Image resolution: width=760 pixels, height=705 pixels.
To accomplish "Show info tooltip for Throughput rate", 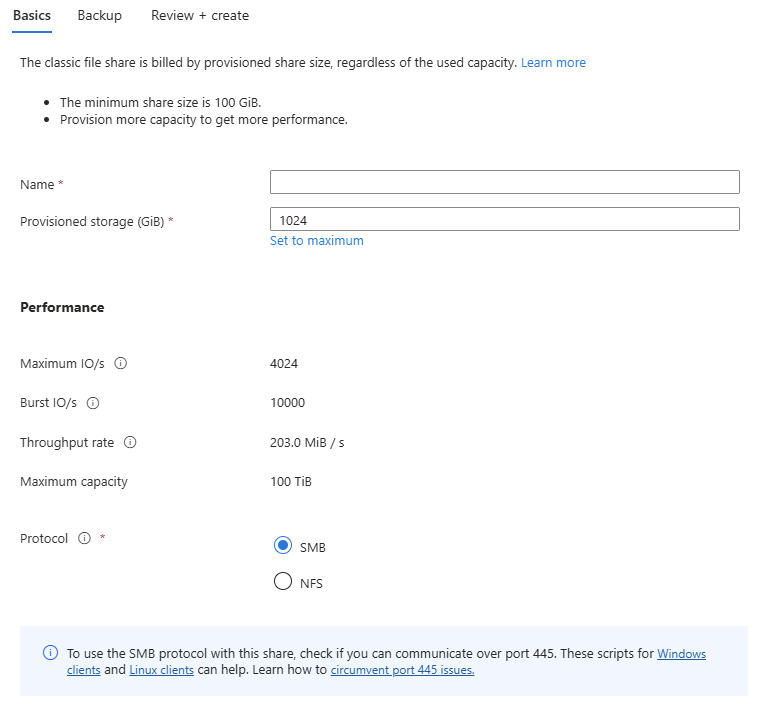I will (x=130, y=442).
